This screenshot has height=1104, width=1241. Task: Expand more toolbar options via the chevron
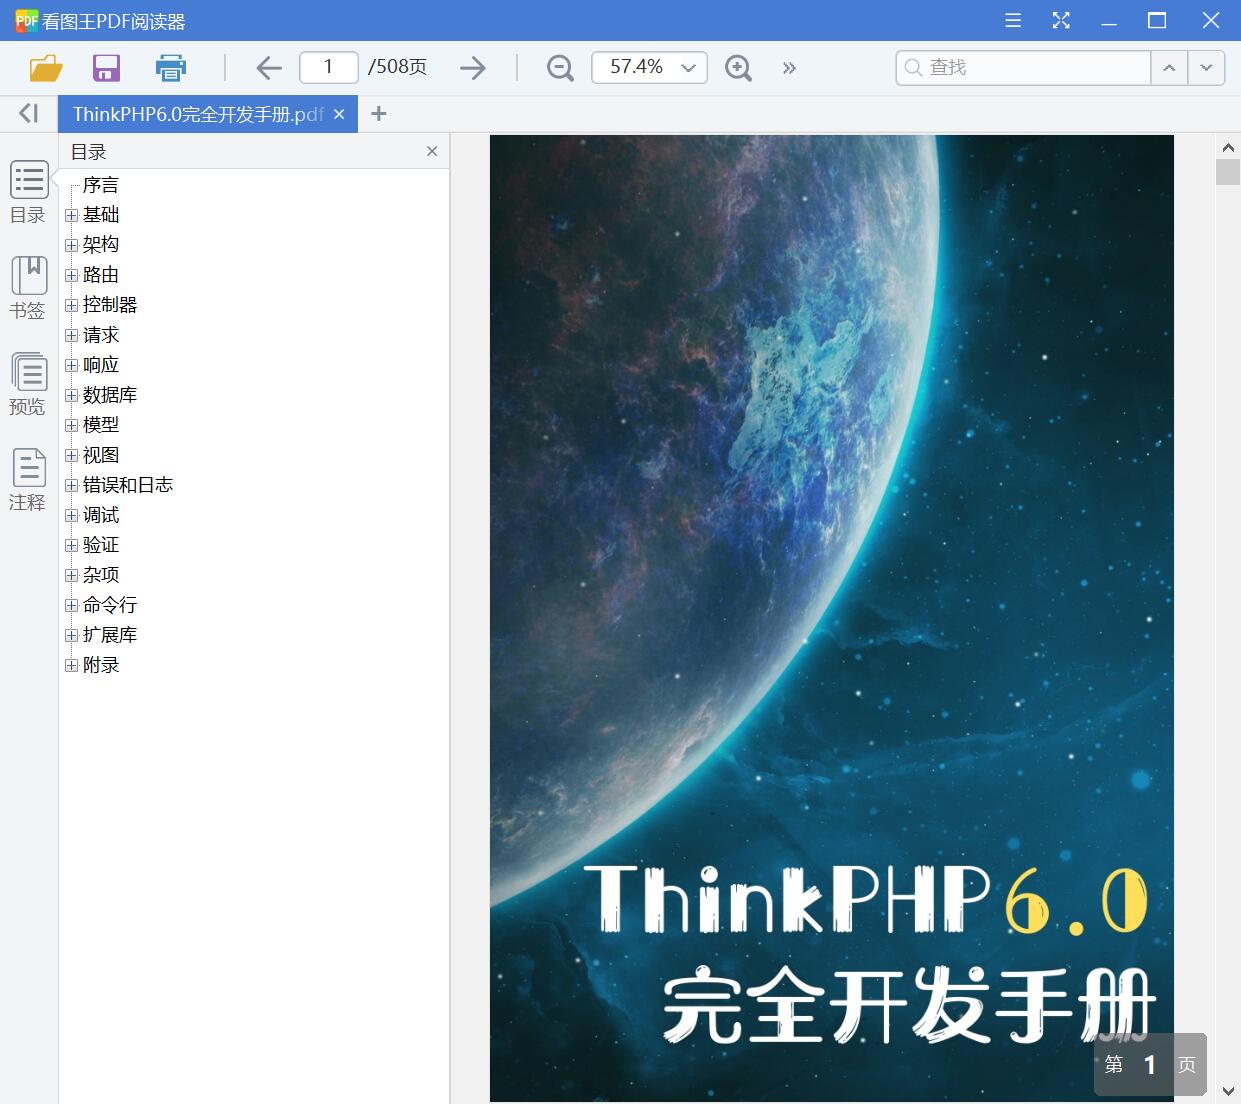[789, 67]
